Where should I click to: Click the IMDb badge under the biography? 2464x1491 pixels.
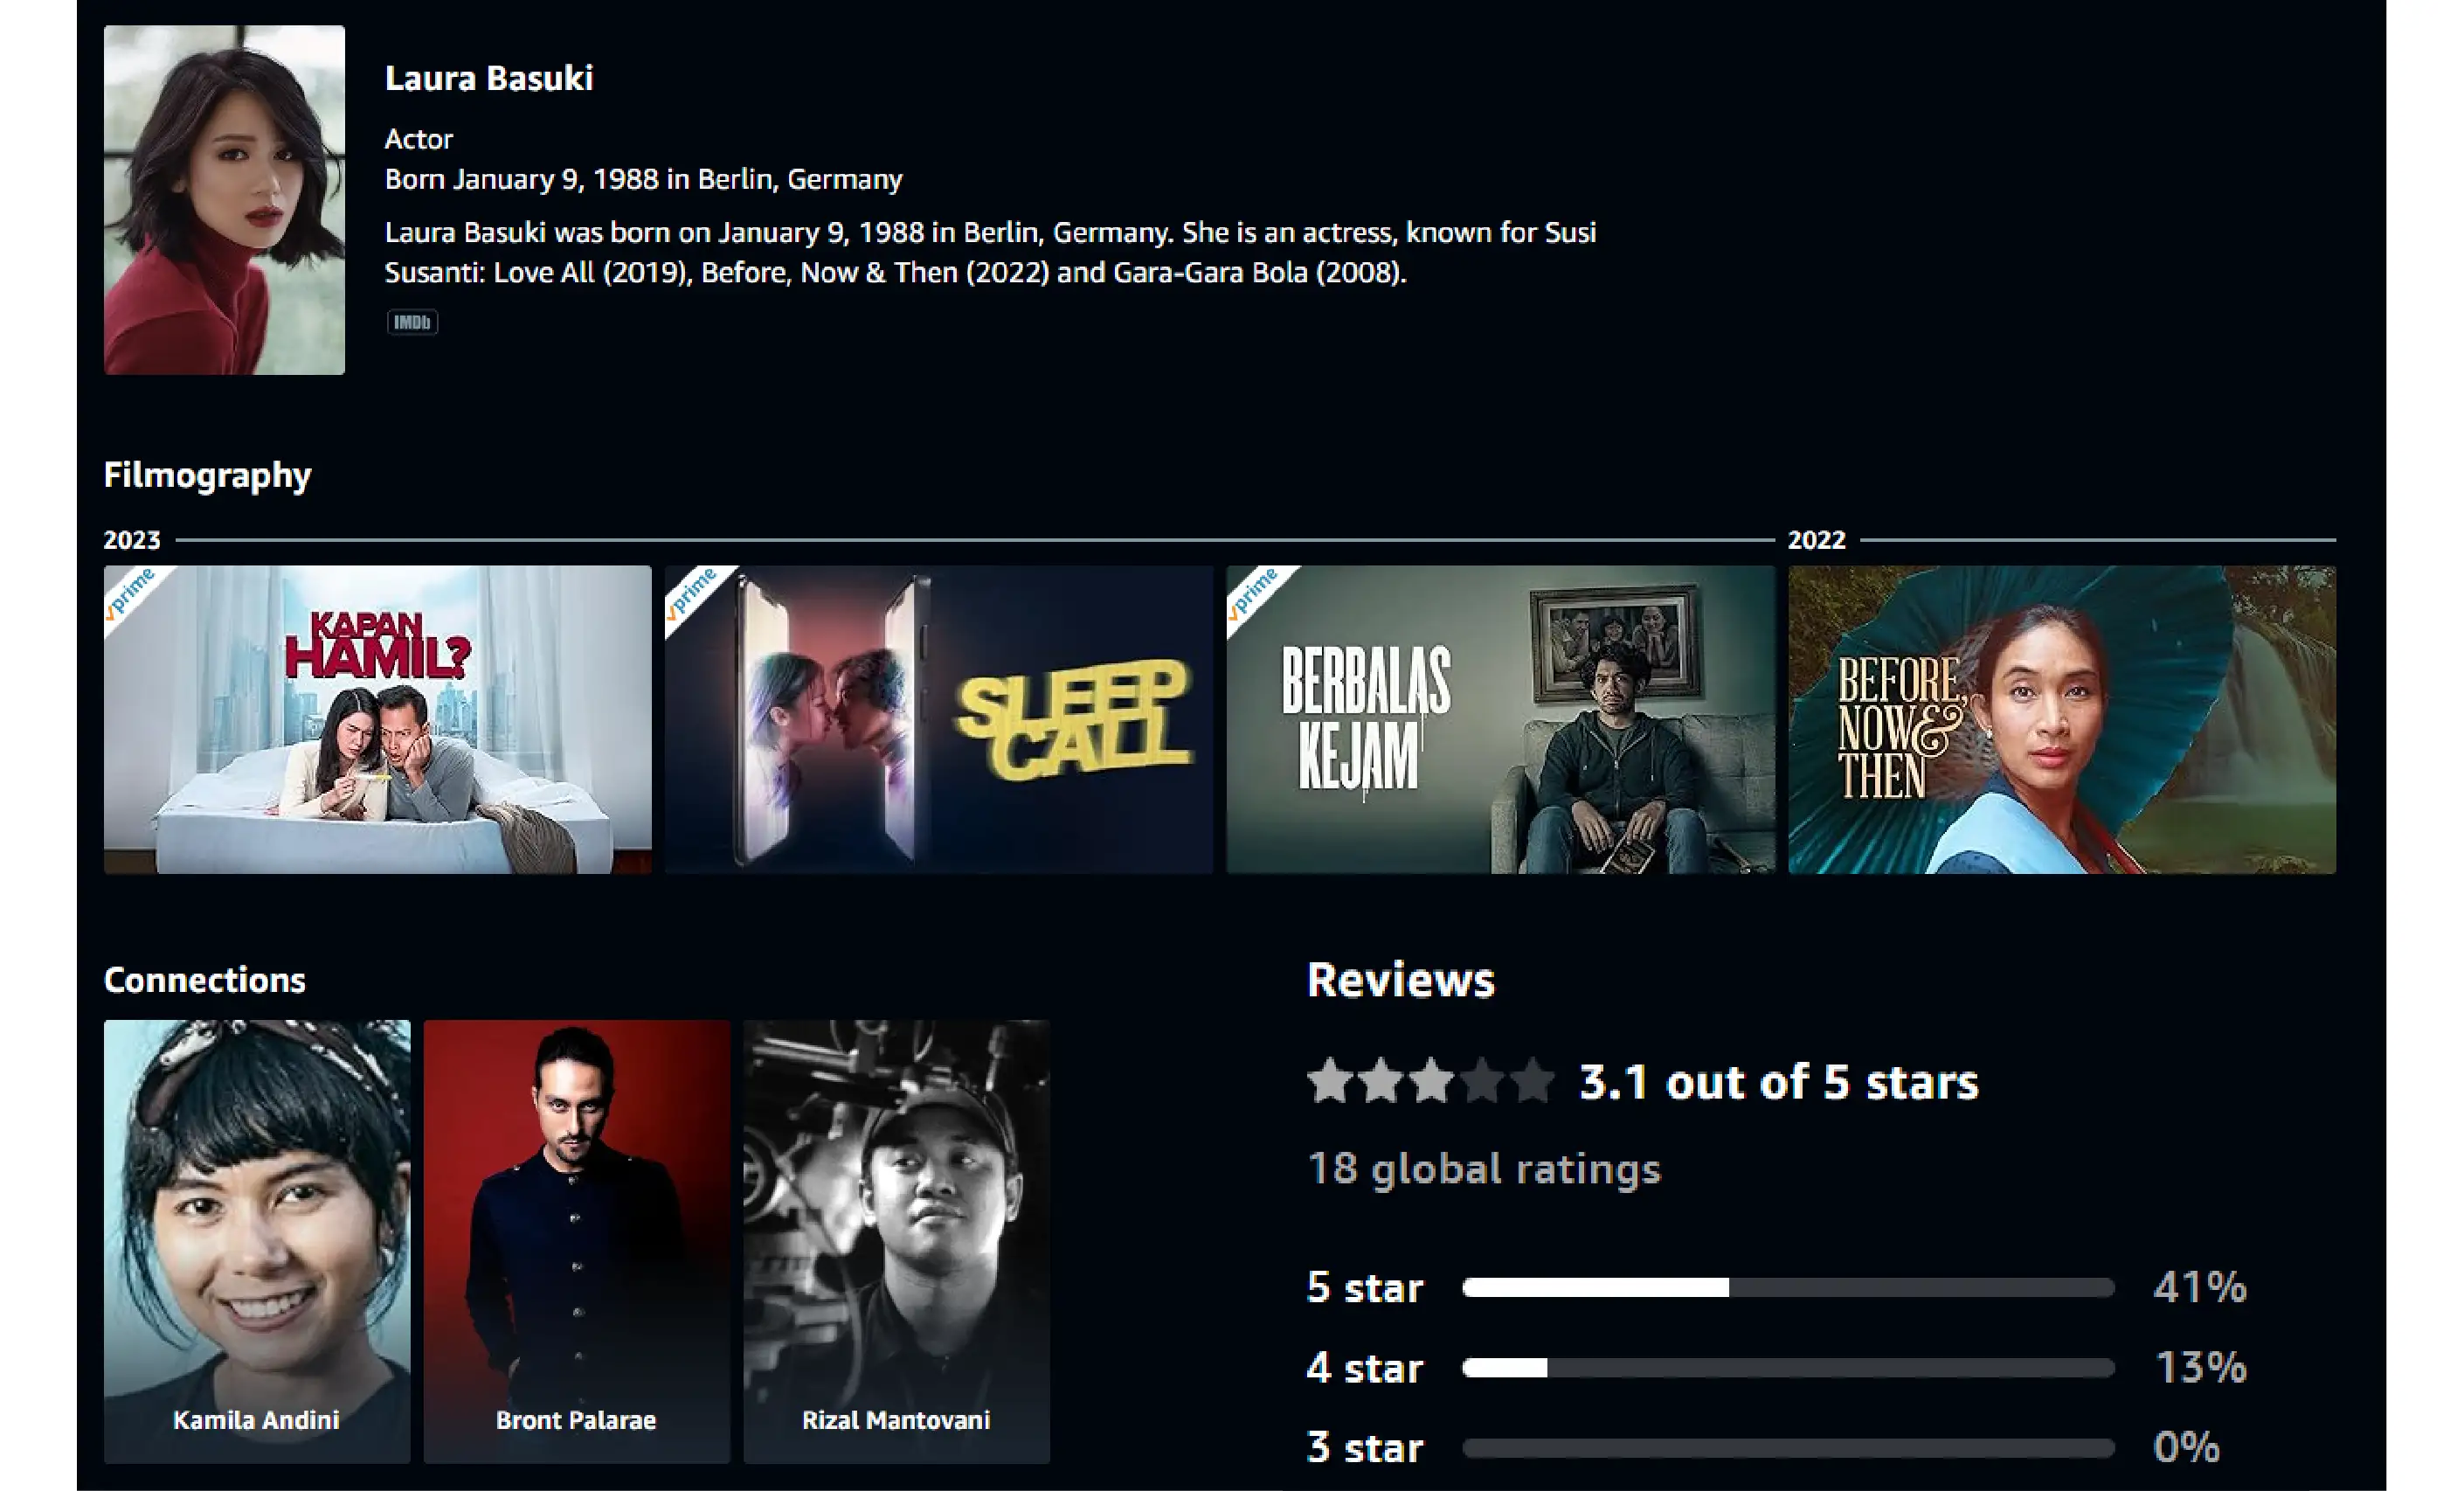tap(412, 322)
